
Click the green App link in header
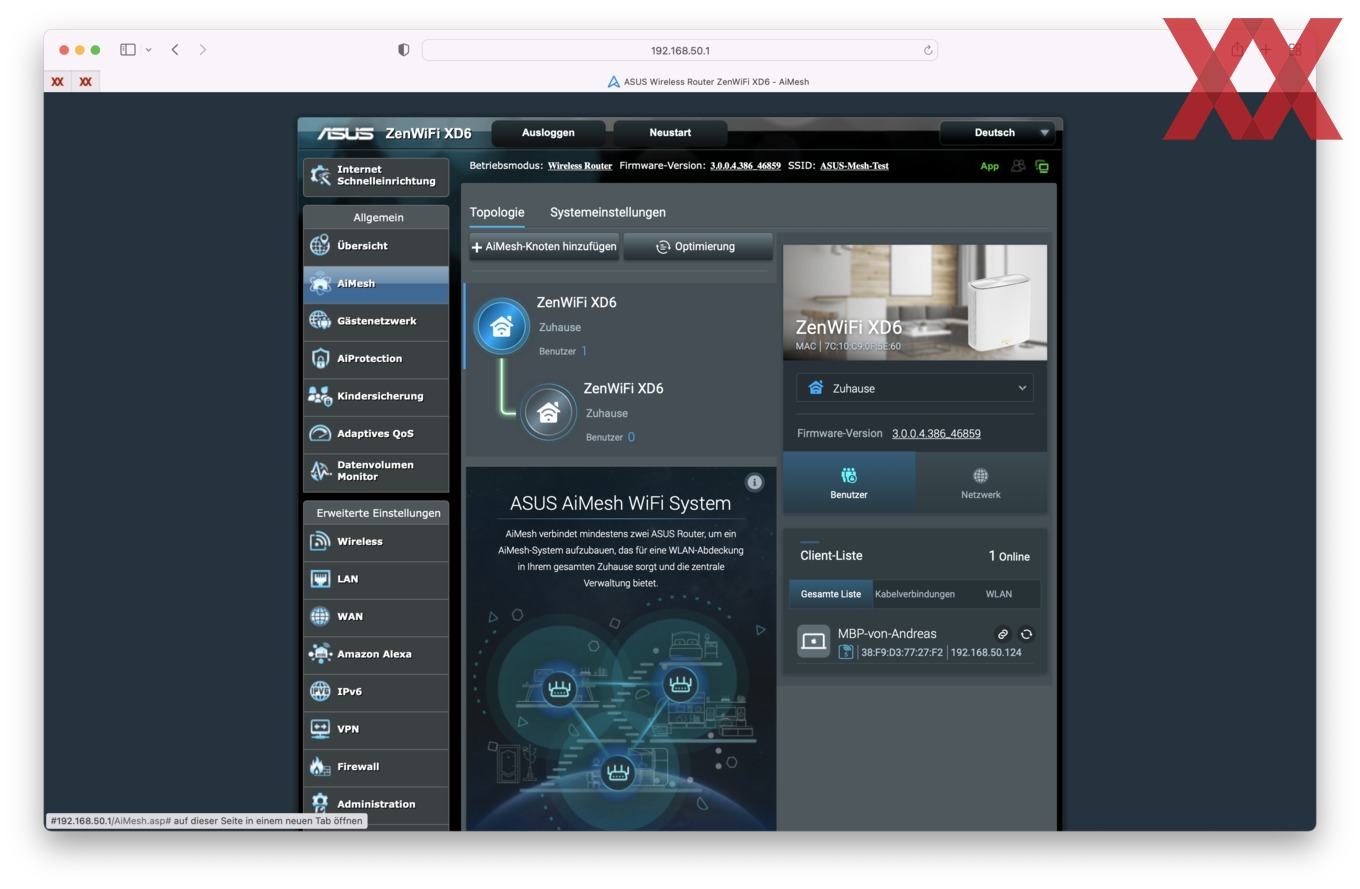pyautogui.click(x=989, y=166)
